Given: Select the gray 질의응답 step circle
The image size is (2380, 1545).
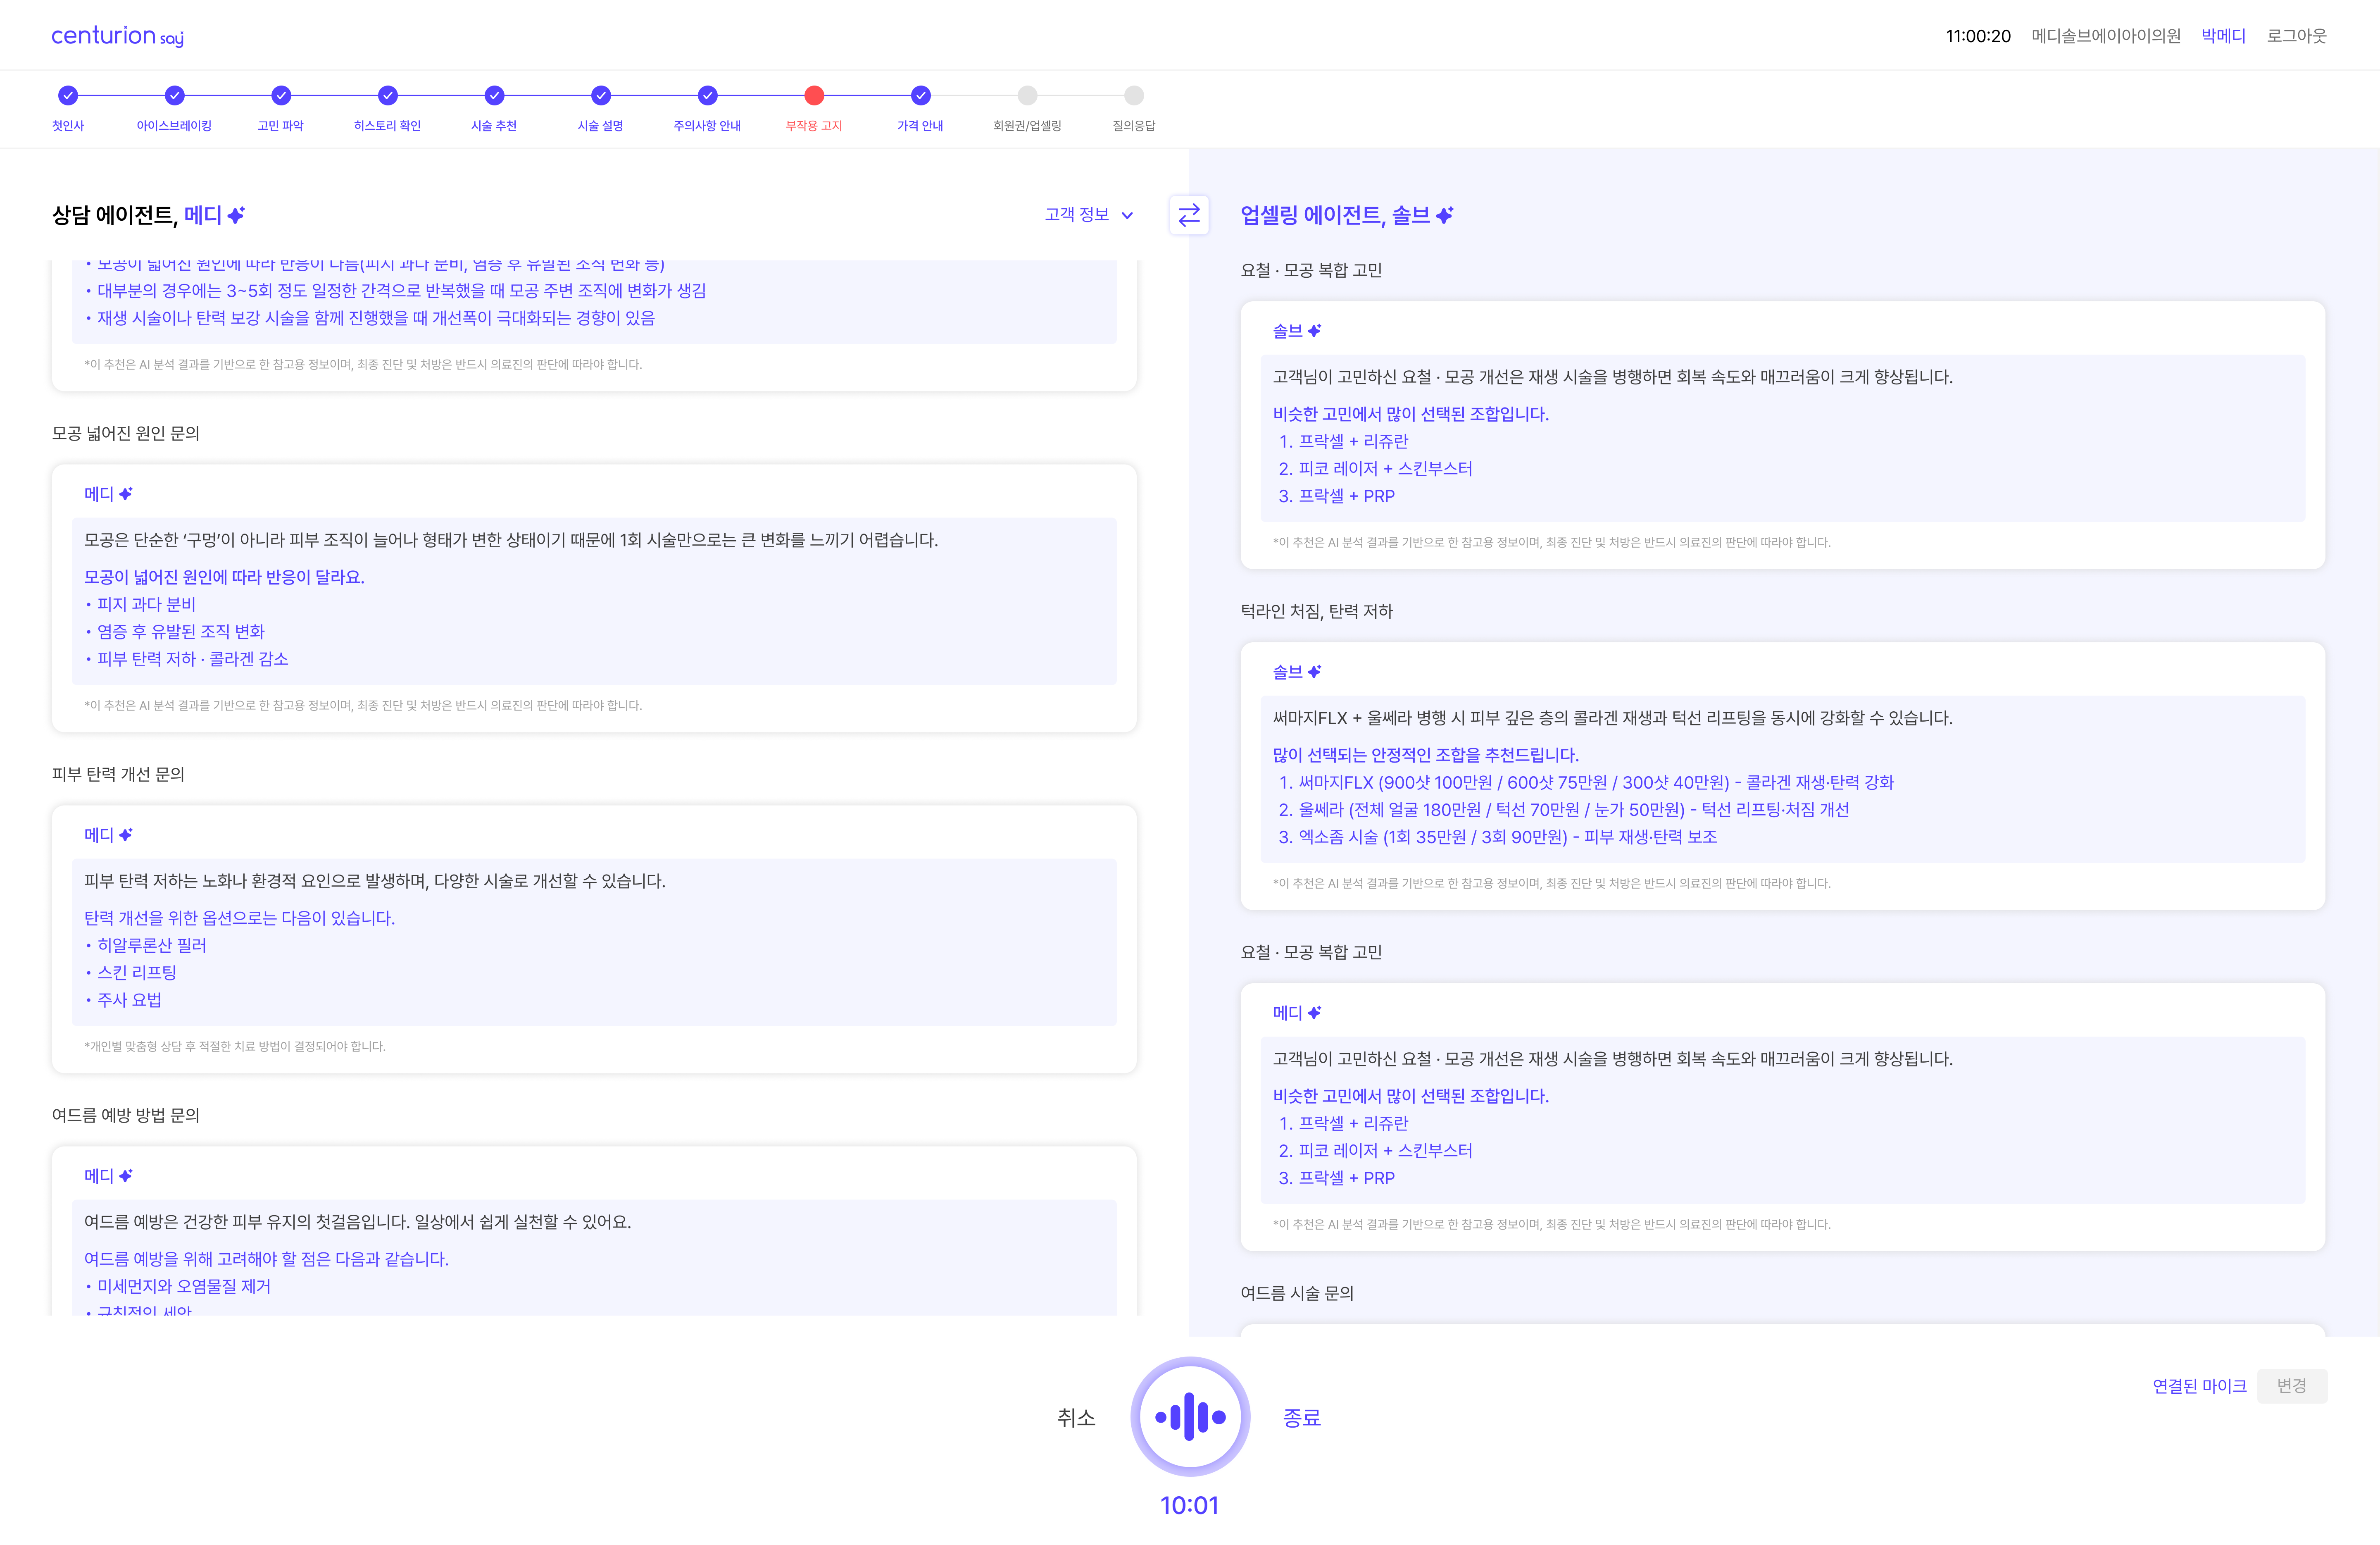Looking at the screenshot, I should pos(1133,96).
